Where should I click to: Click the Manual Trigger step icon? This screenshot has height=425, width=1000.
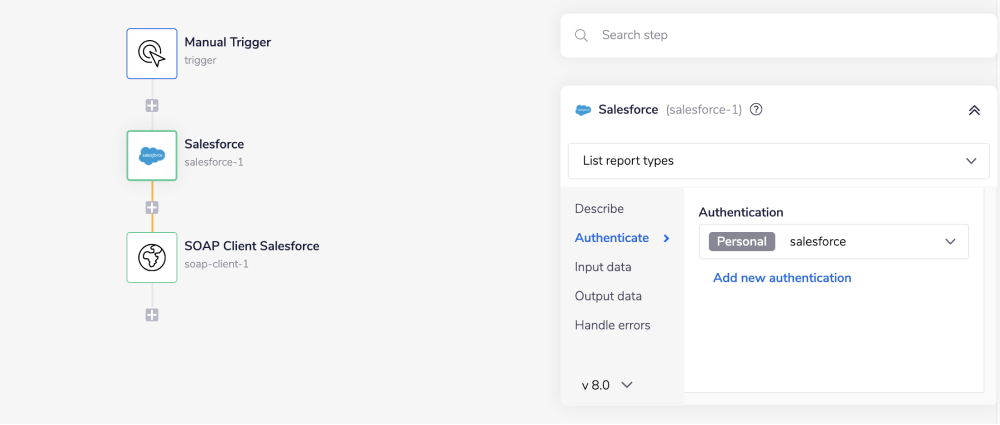pyautogui.click(x=152, y=53)
